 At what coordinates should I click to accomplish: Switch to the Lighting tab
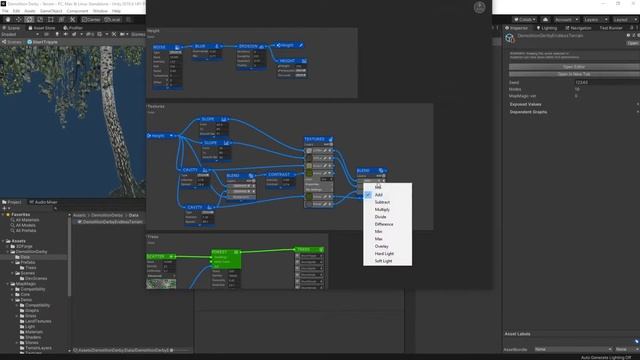pos(547,28)
